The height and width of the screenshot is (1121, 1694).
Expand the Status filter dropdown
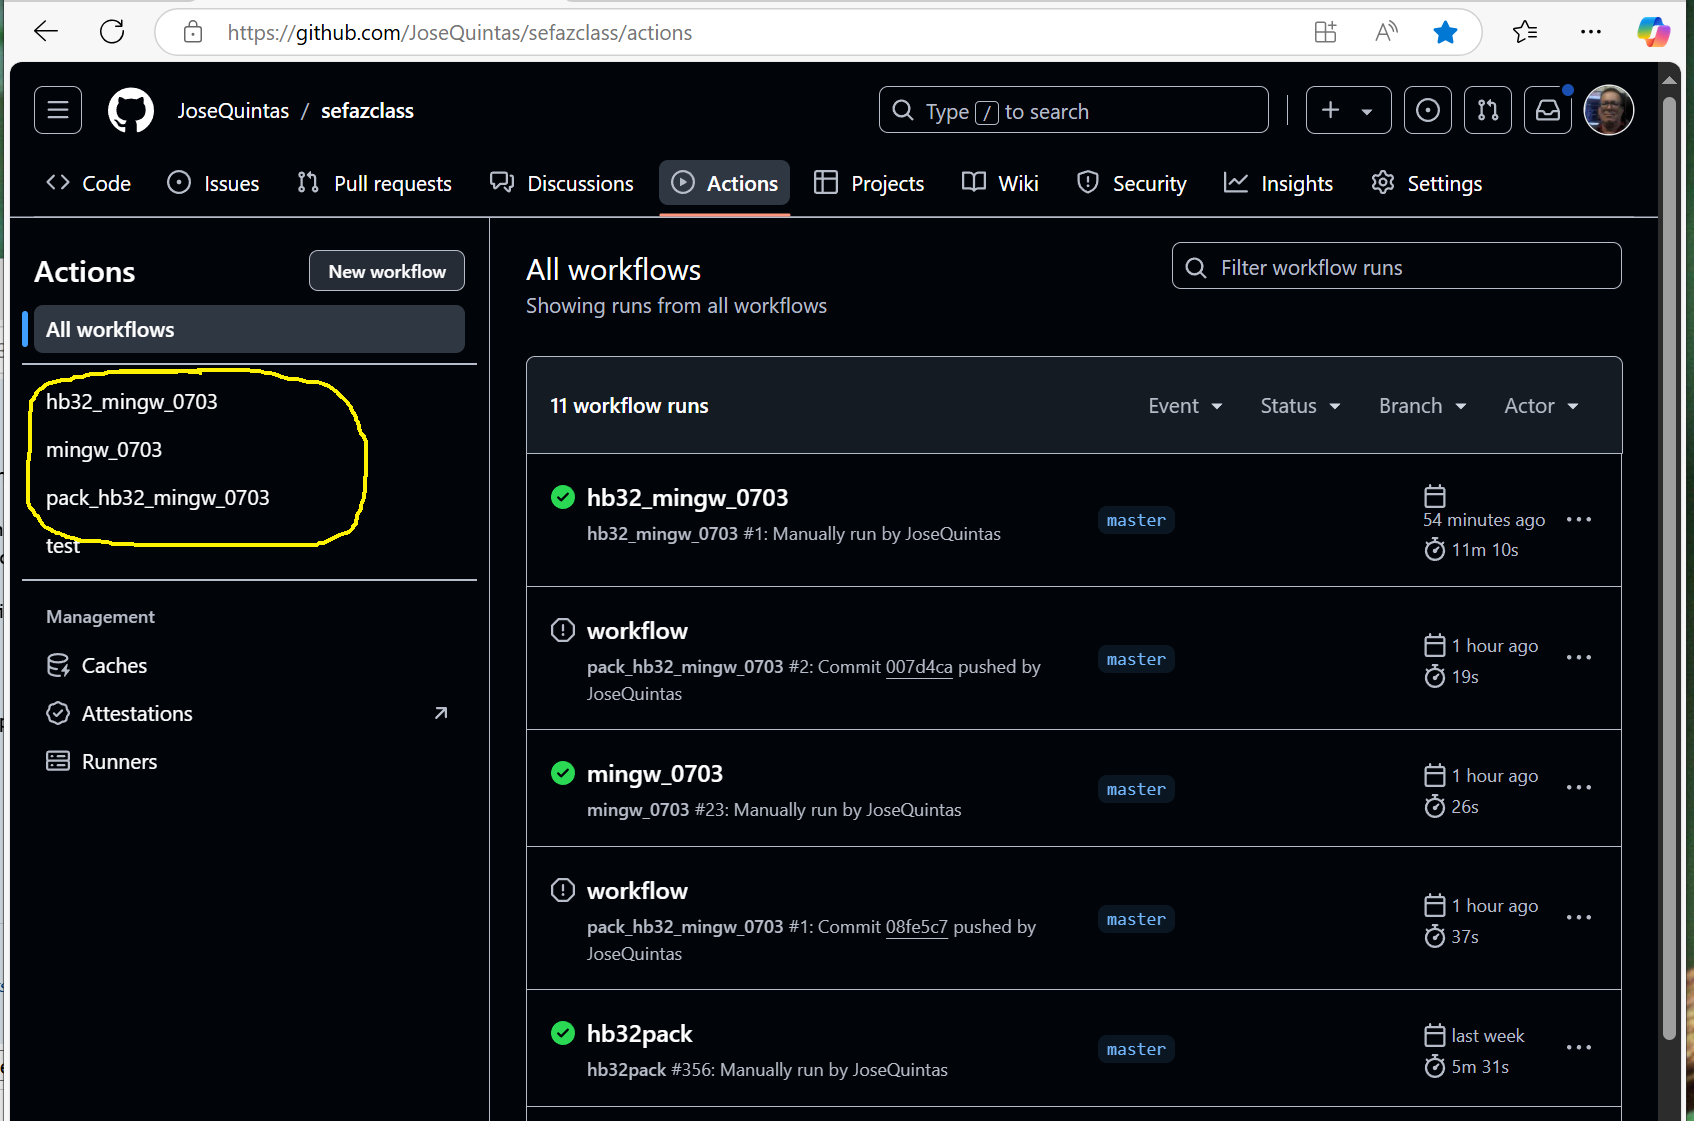click(1300, 406)
